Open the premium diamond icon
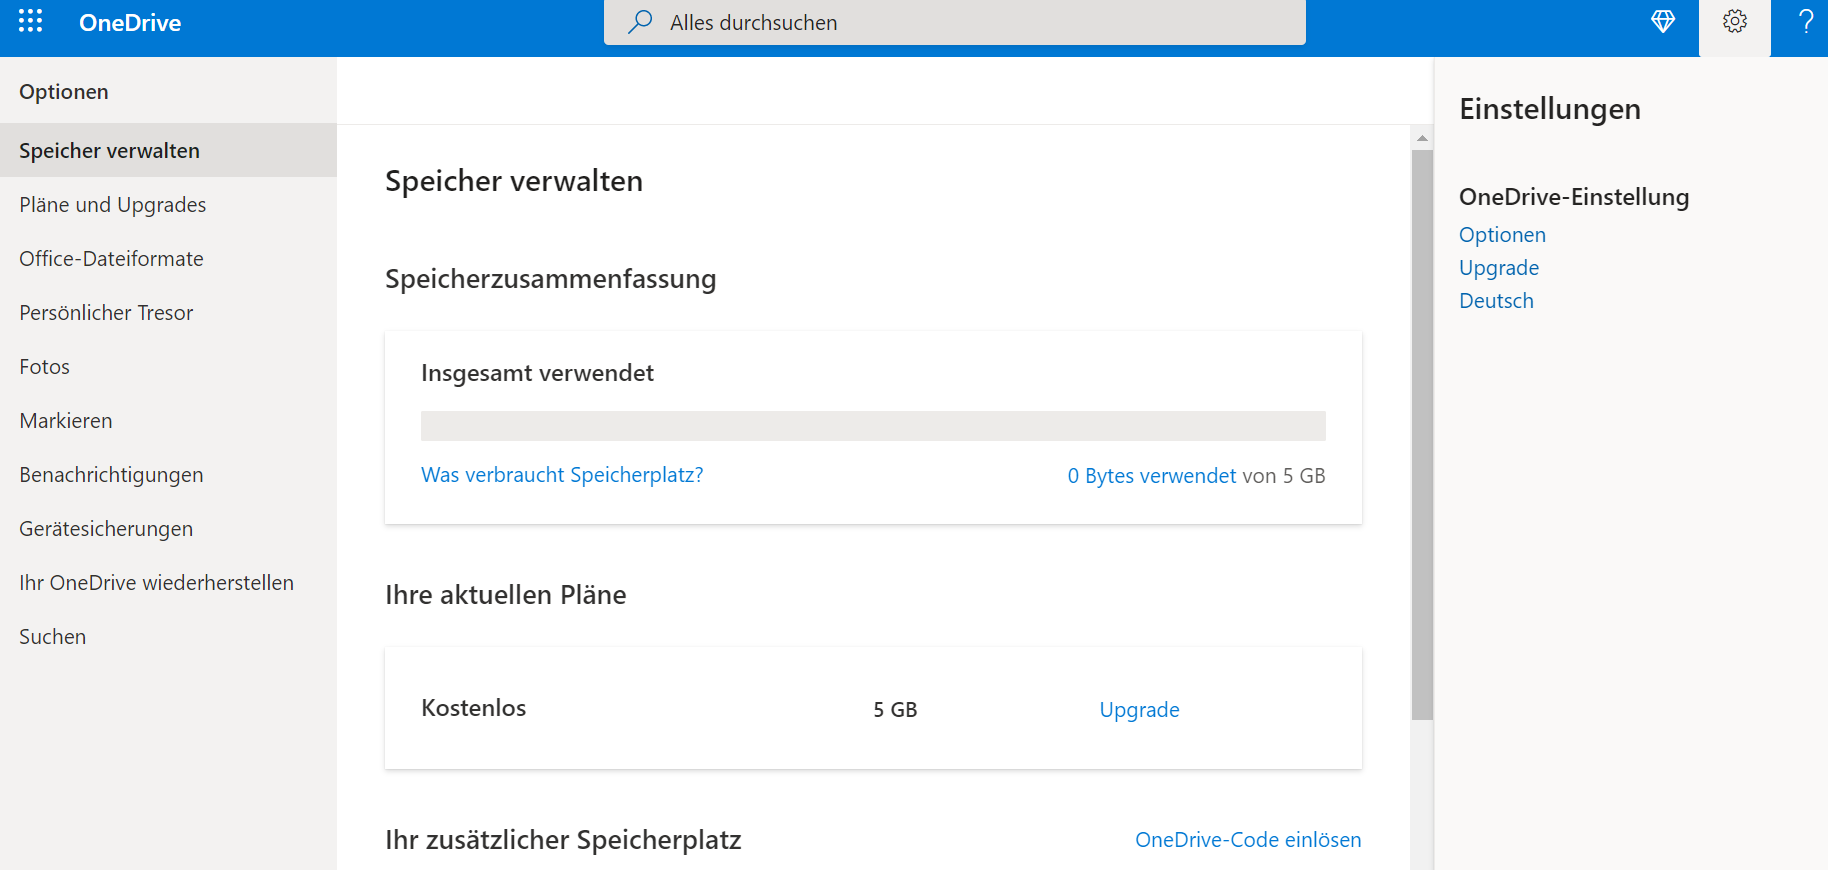This screenshot has height=870, width=1828. point(1663,21)
